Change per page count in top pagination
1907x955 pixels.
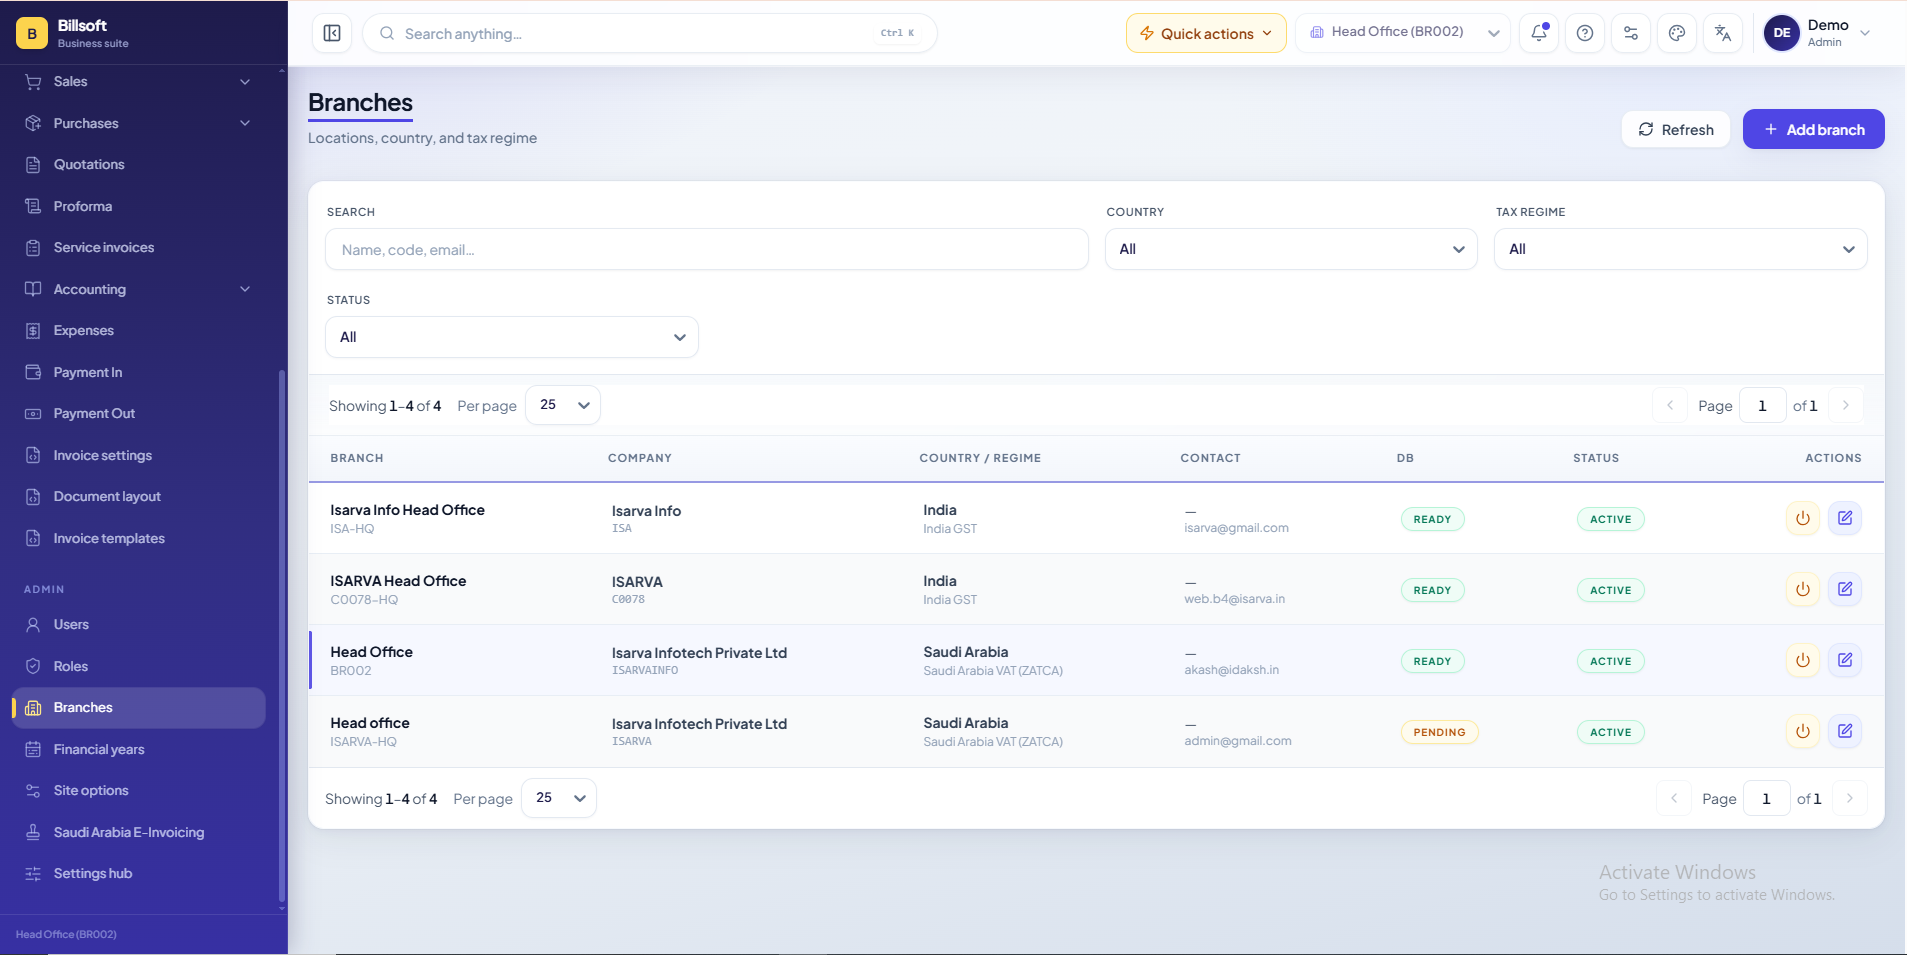point(563,405)
